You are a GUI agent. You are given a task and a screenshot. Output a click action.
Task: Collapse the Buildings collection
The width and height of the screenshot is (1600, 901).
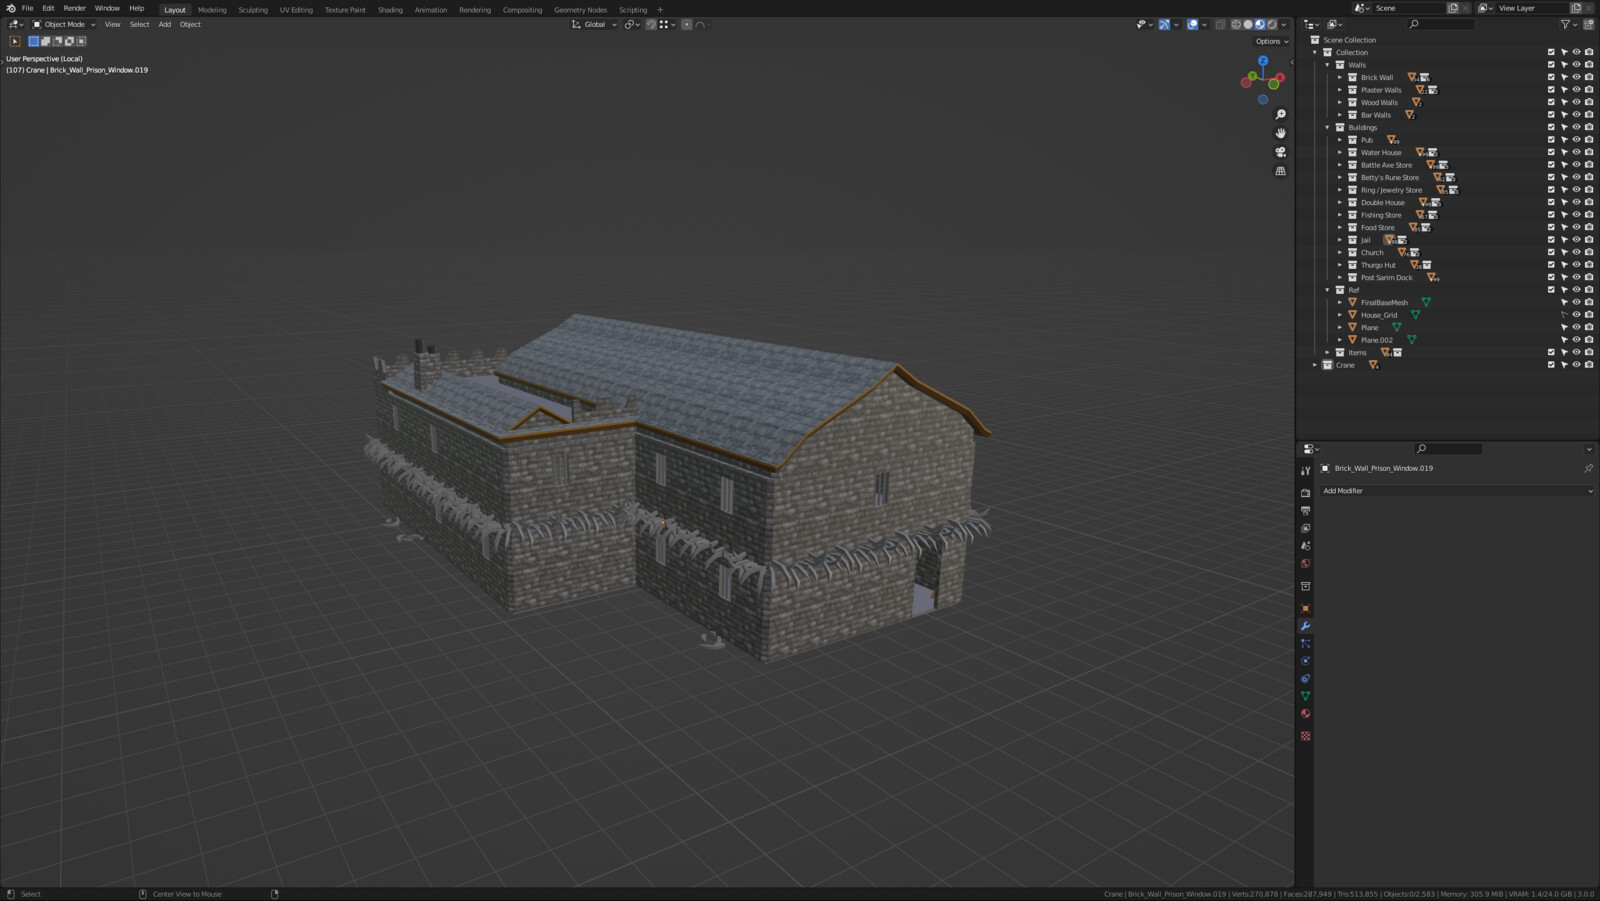1328,127
